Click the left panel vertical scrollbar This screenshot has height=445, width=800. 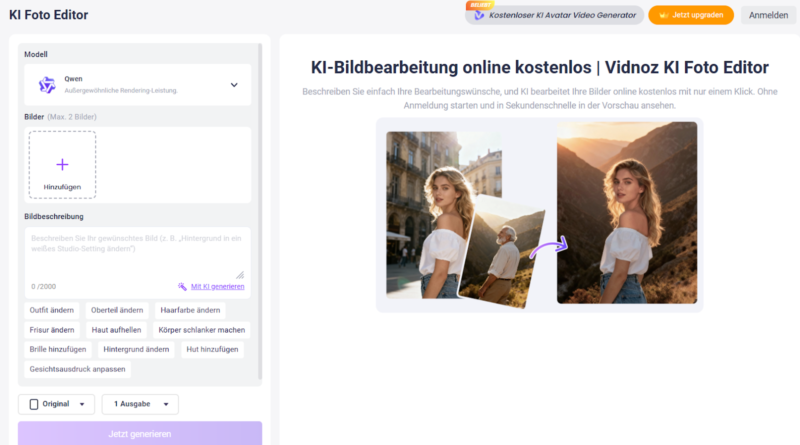tap(260, 212)
